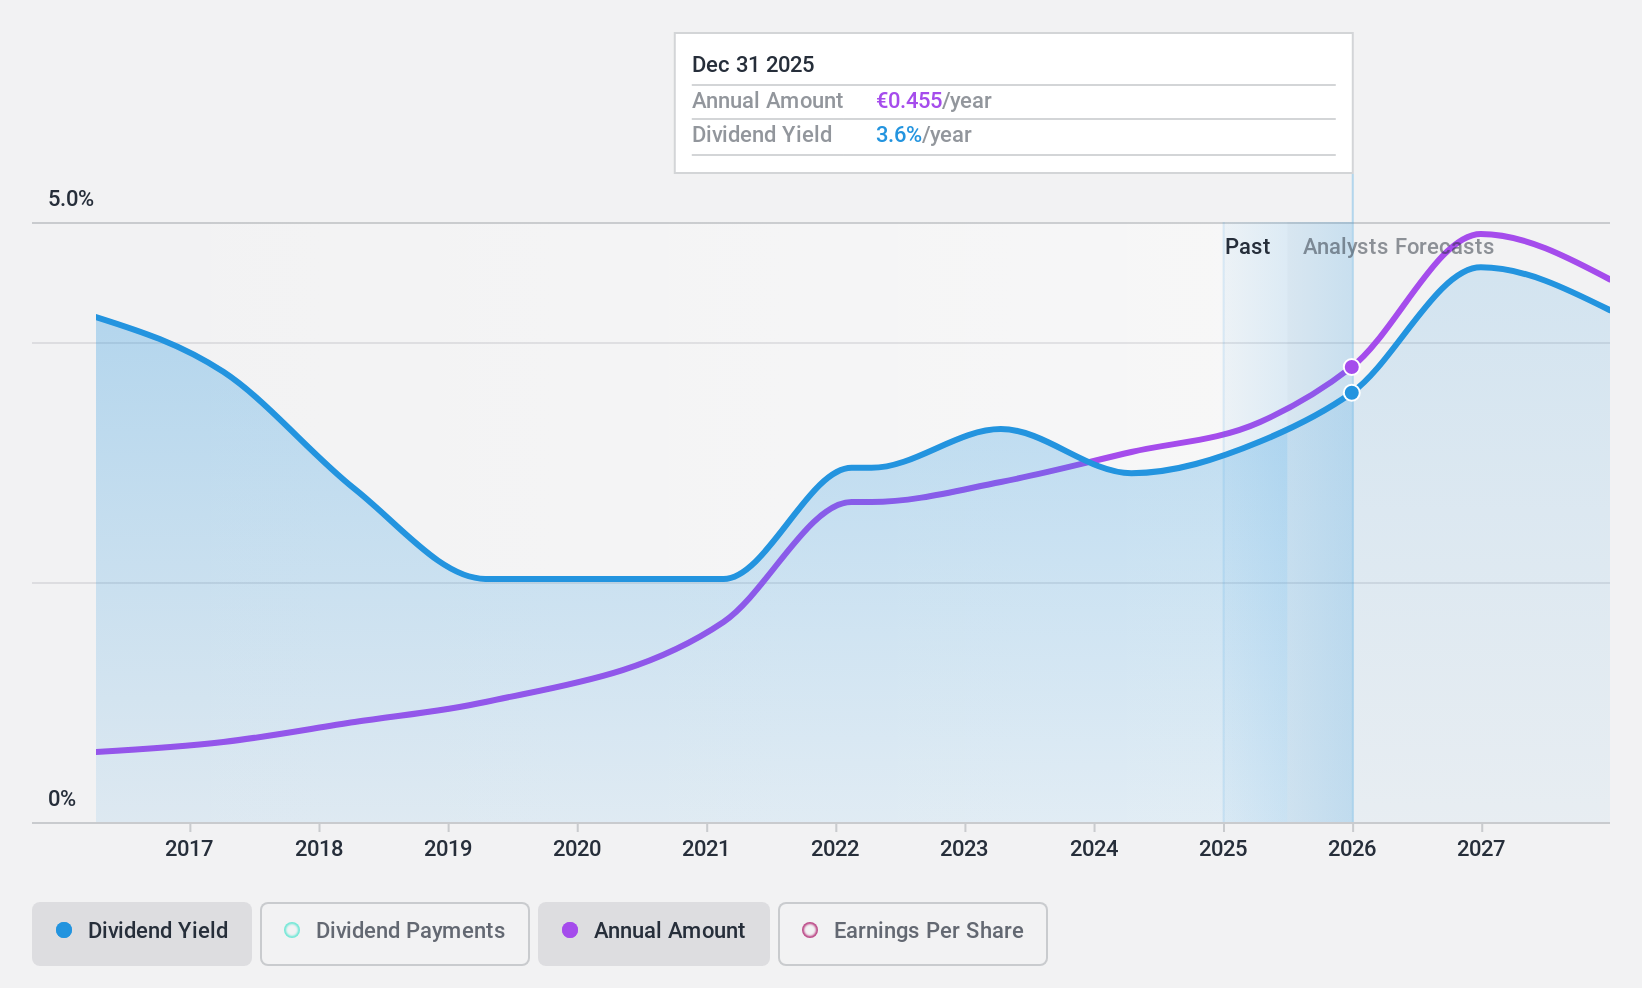Click the 0% y-axis label
Screen dimensions: 1642x988
(62, 799)
